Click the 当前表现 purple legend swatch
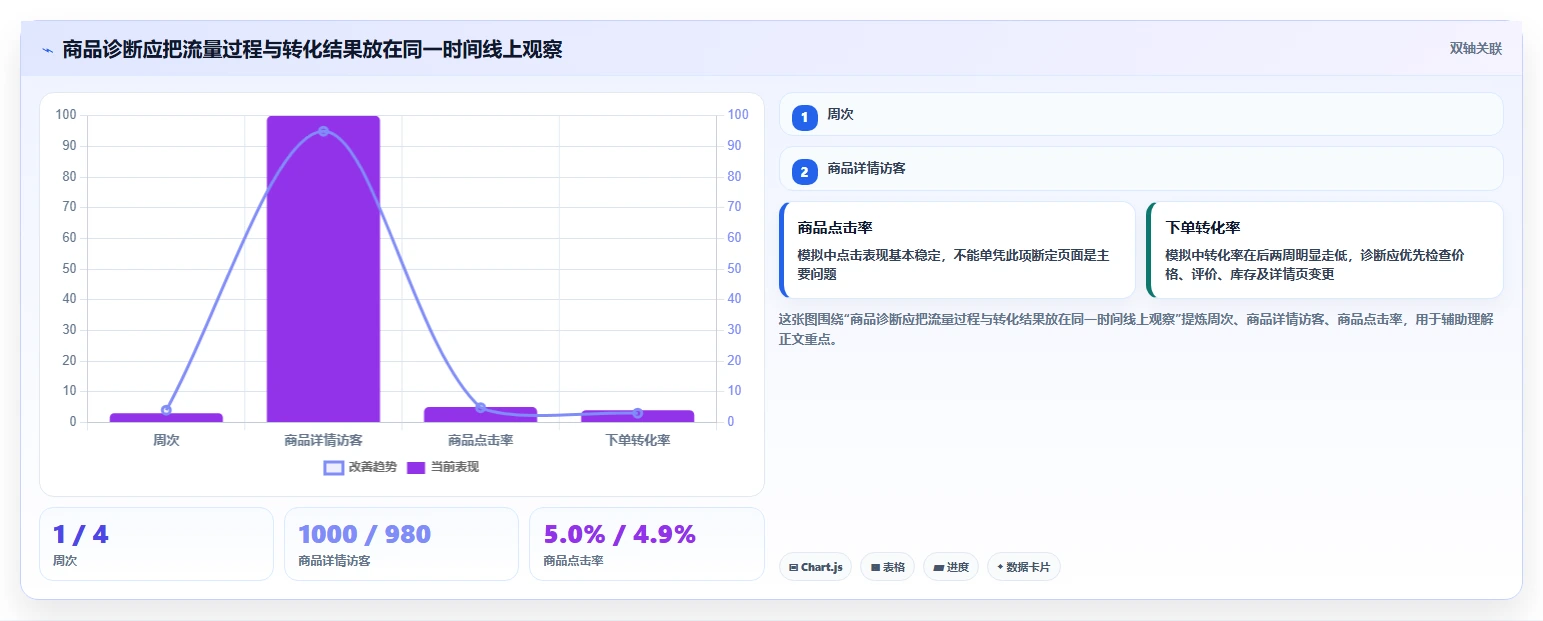 click(x=416, y=468)
